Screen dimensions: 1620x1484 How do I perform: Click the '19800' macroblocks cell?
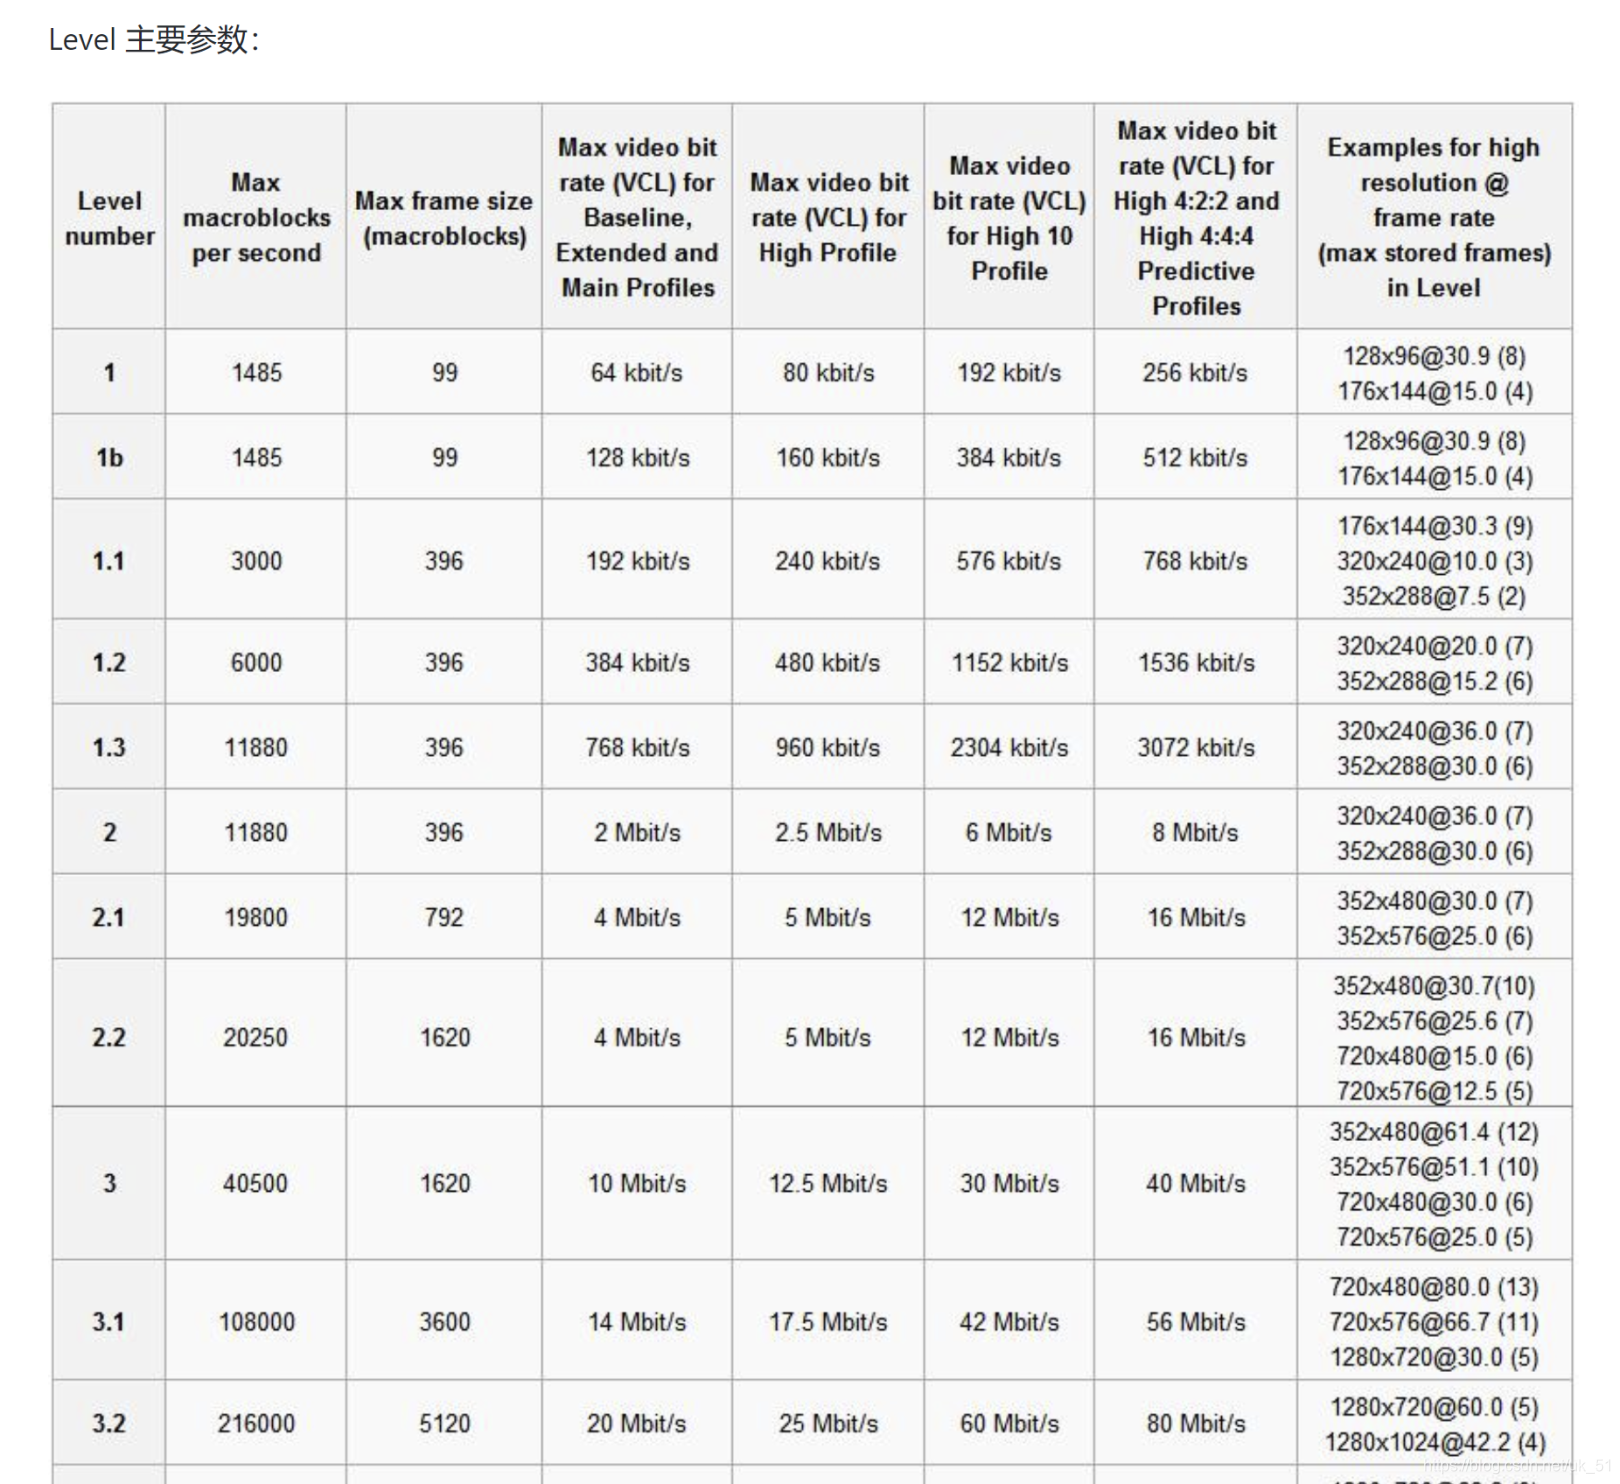click(256, 918)
